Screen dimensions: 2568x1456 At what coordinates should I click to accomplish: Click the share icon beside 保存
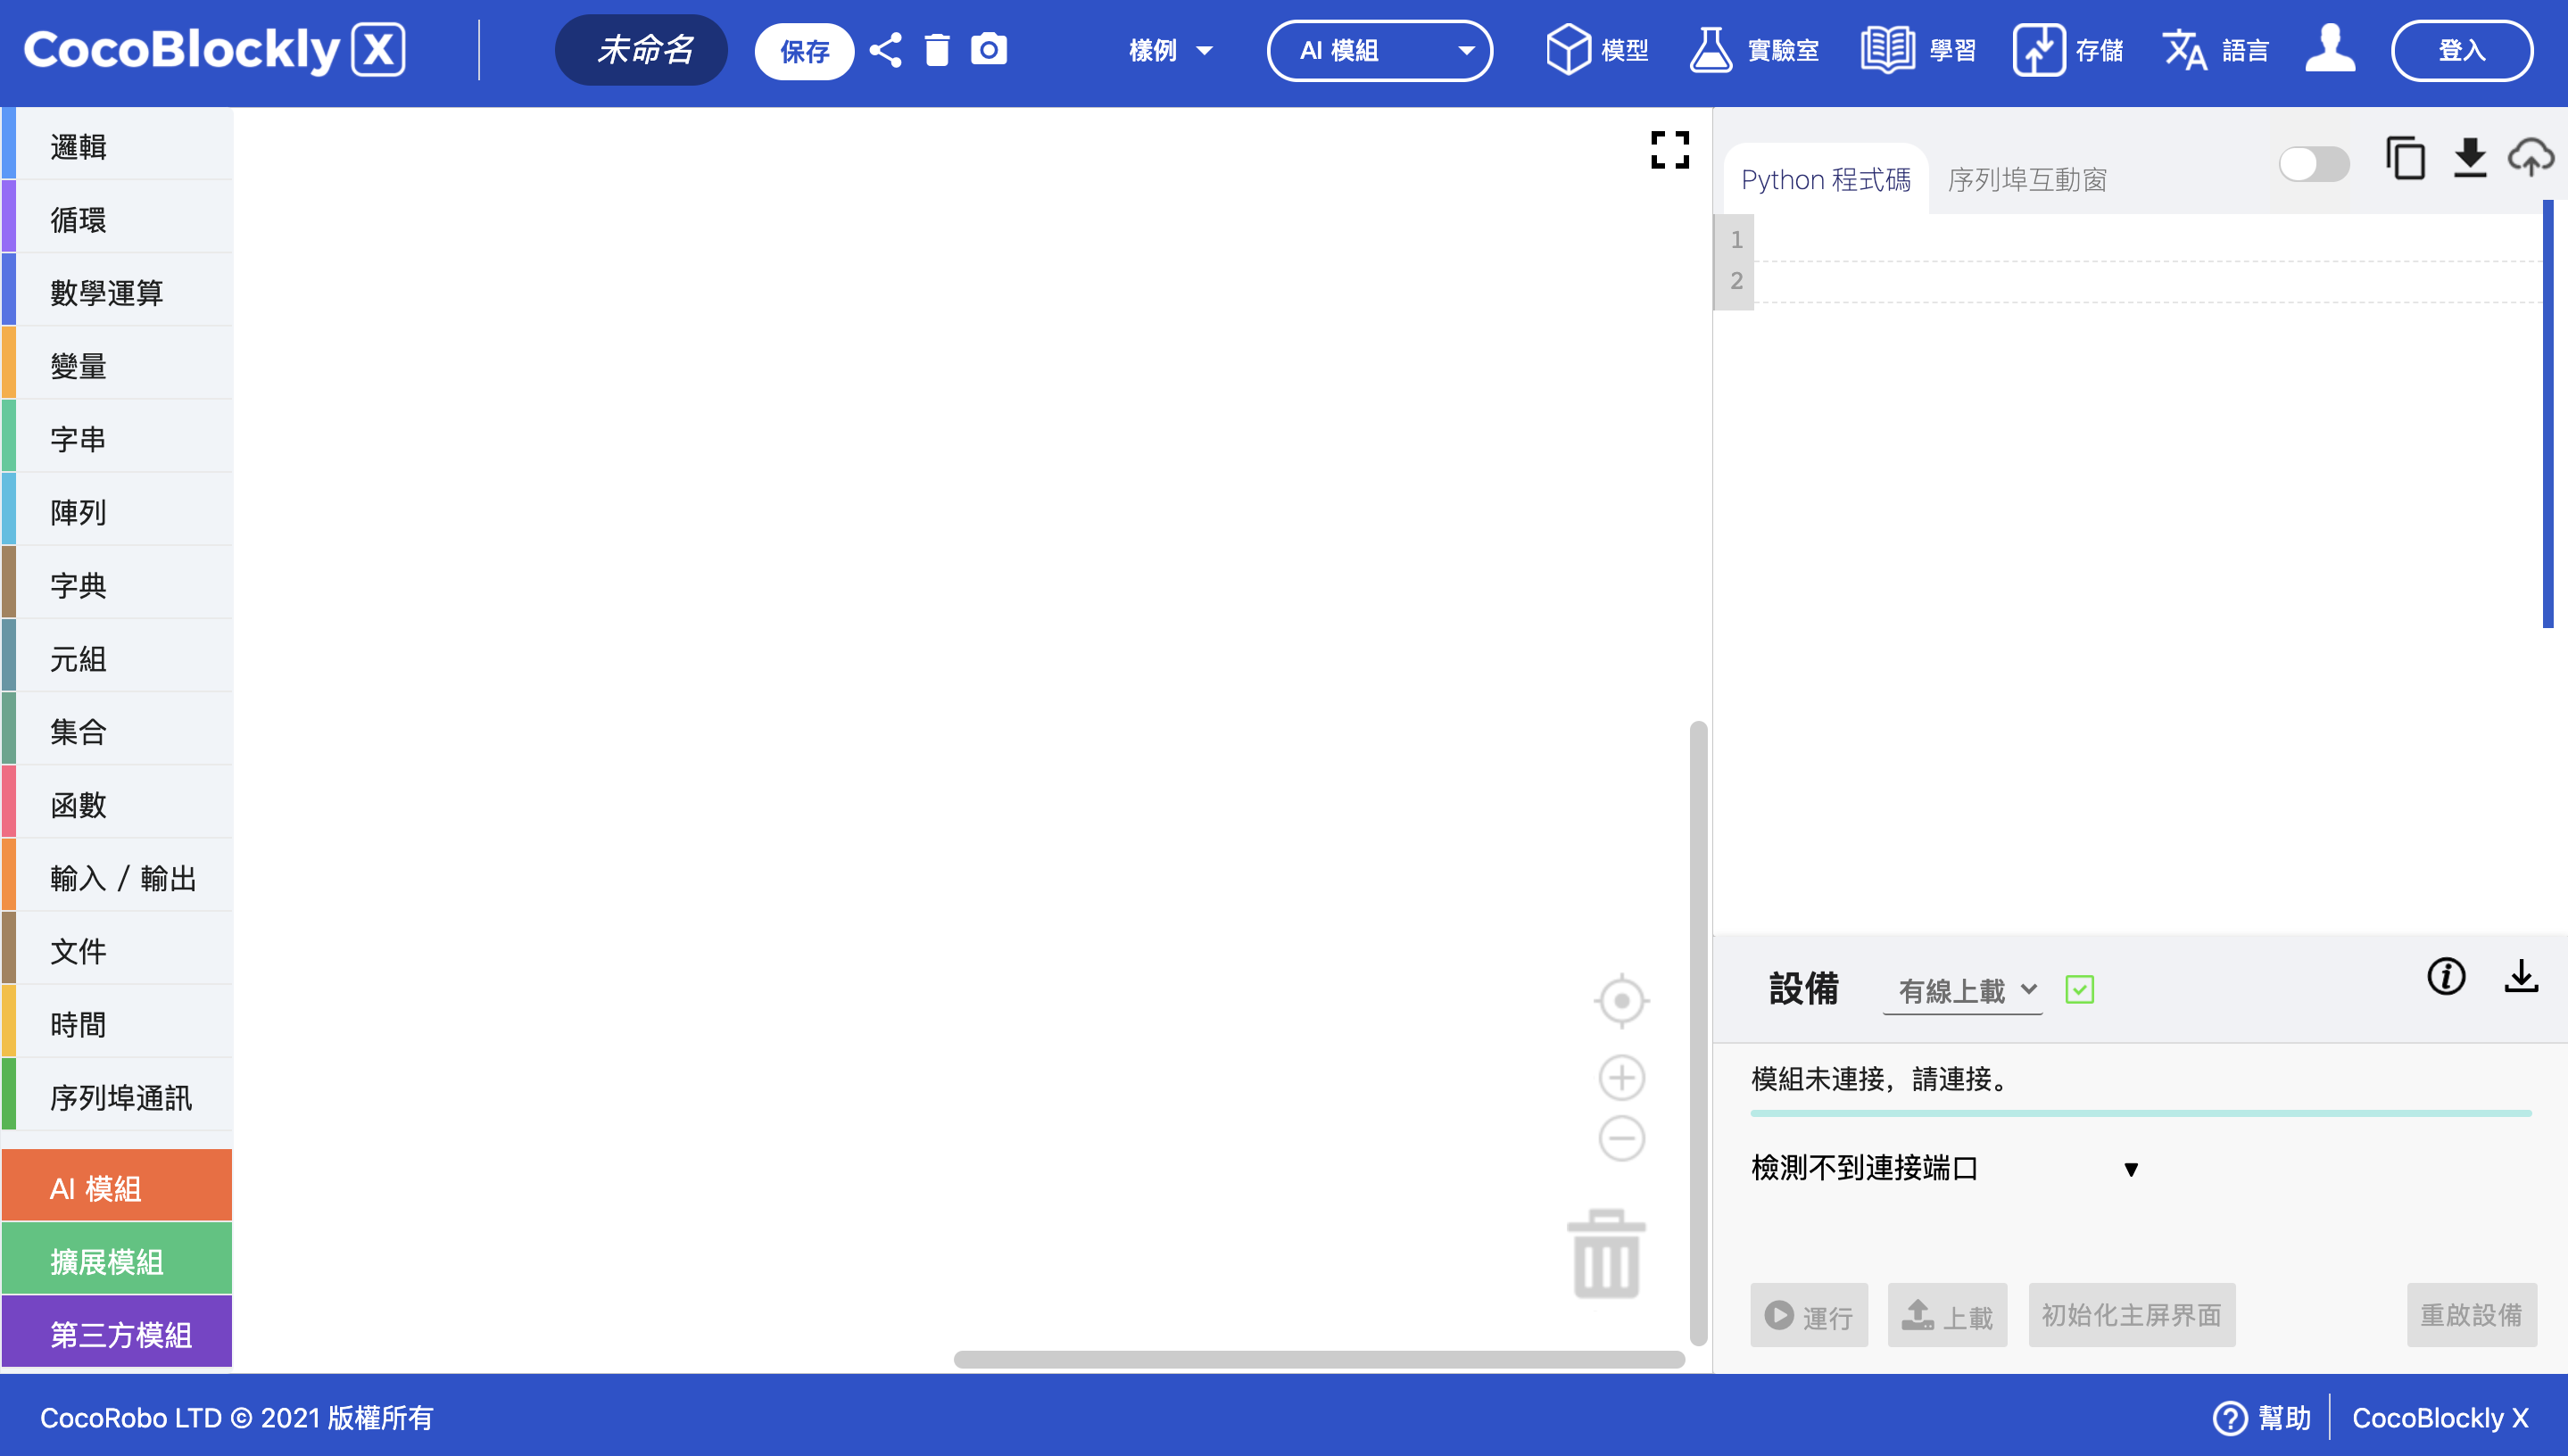pos(884,49)
